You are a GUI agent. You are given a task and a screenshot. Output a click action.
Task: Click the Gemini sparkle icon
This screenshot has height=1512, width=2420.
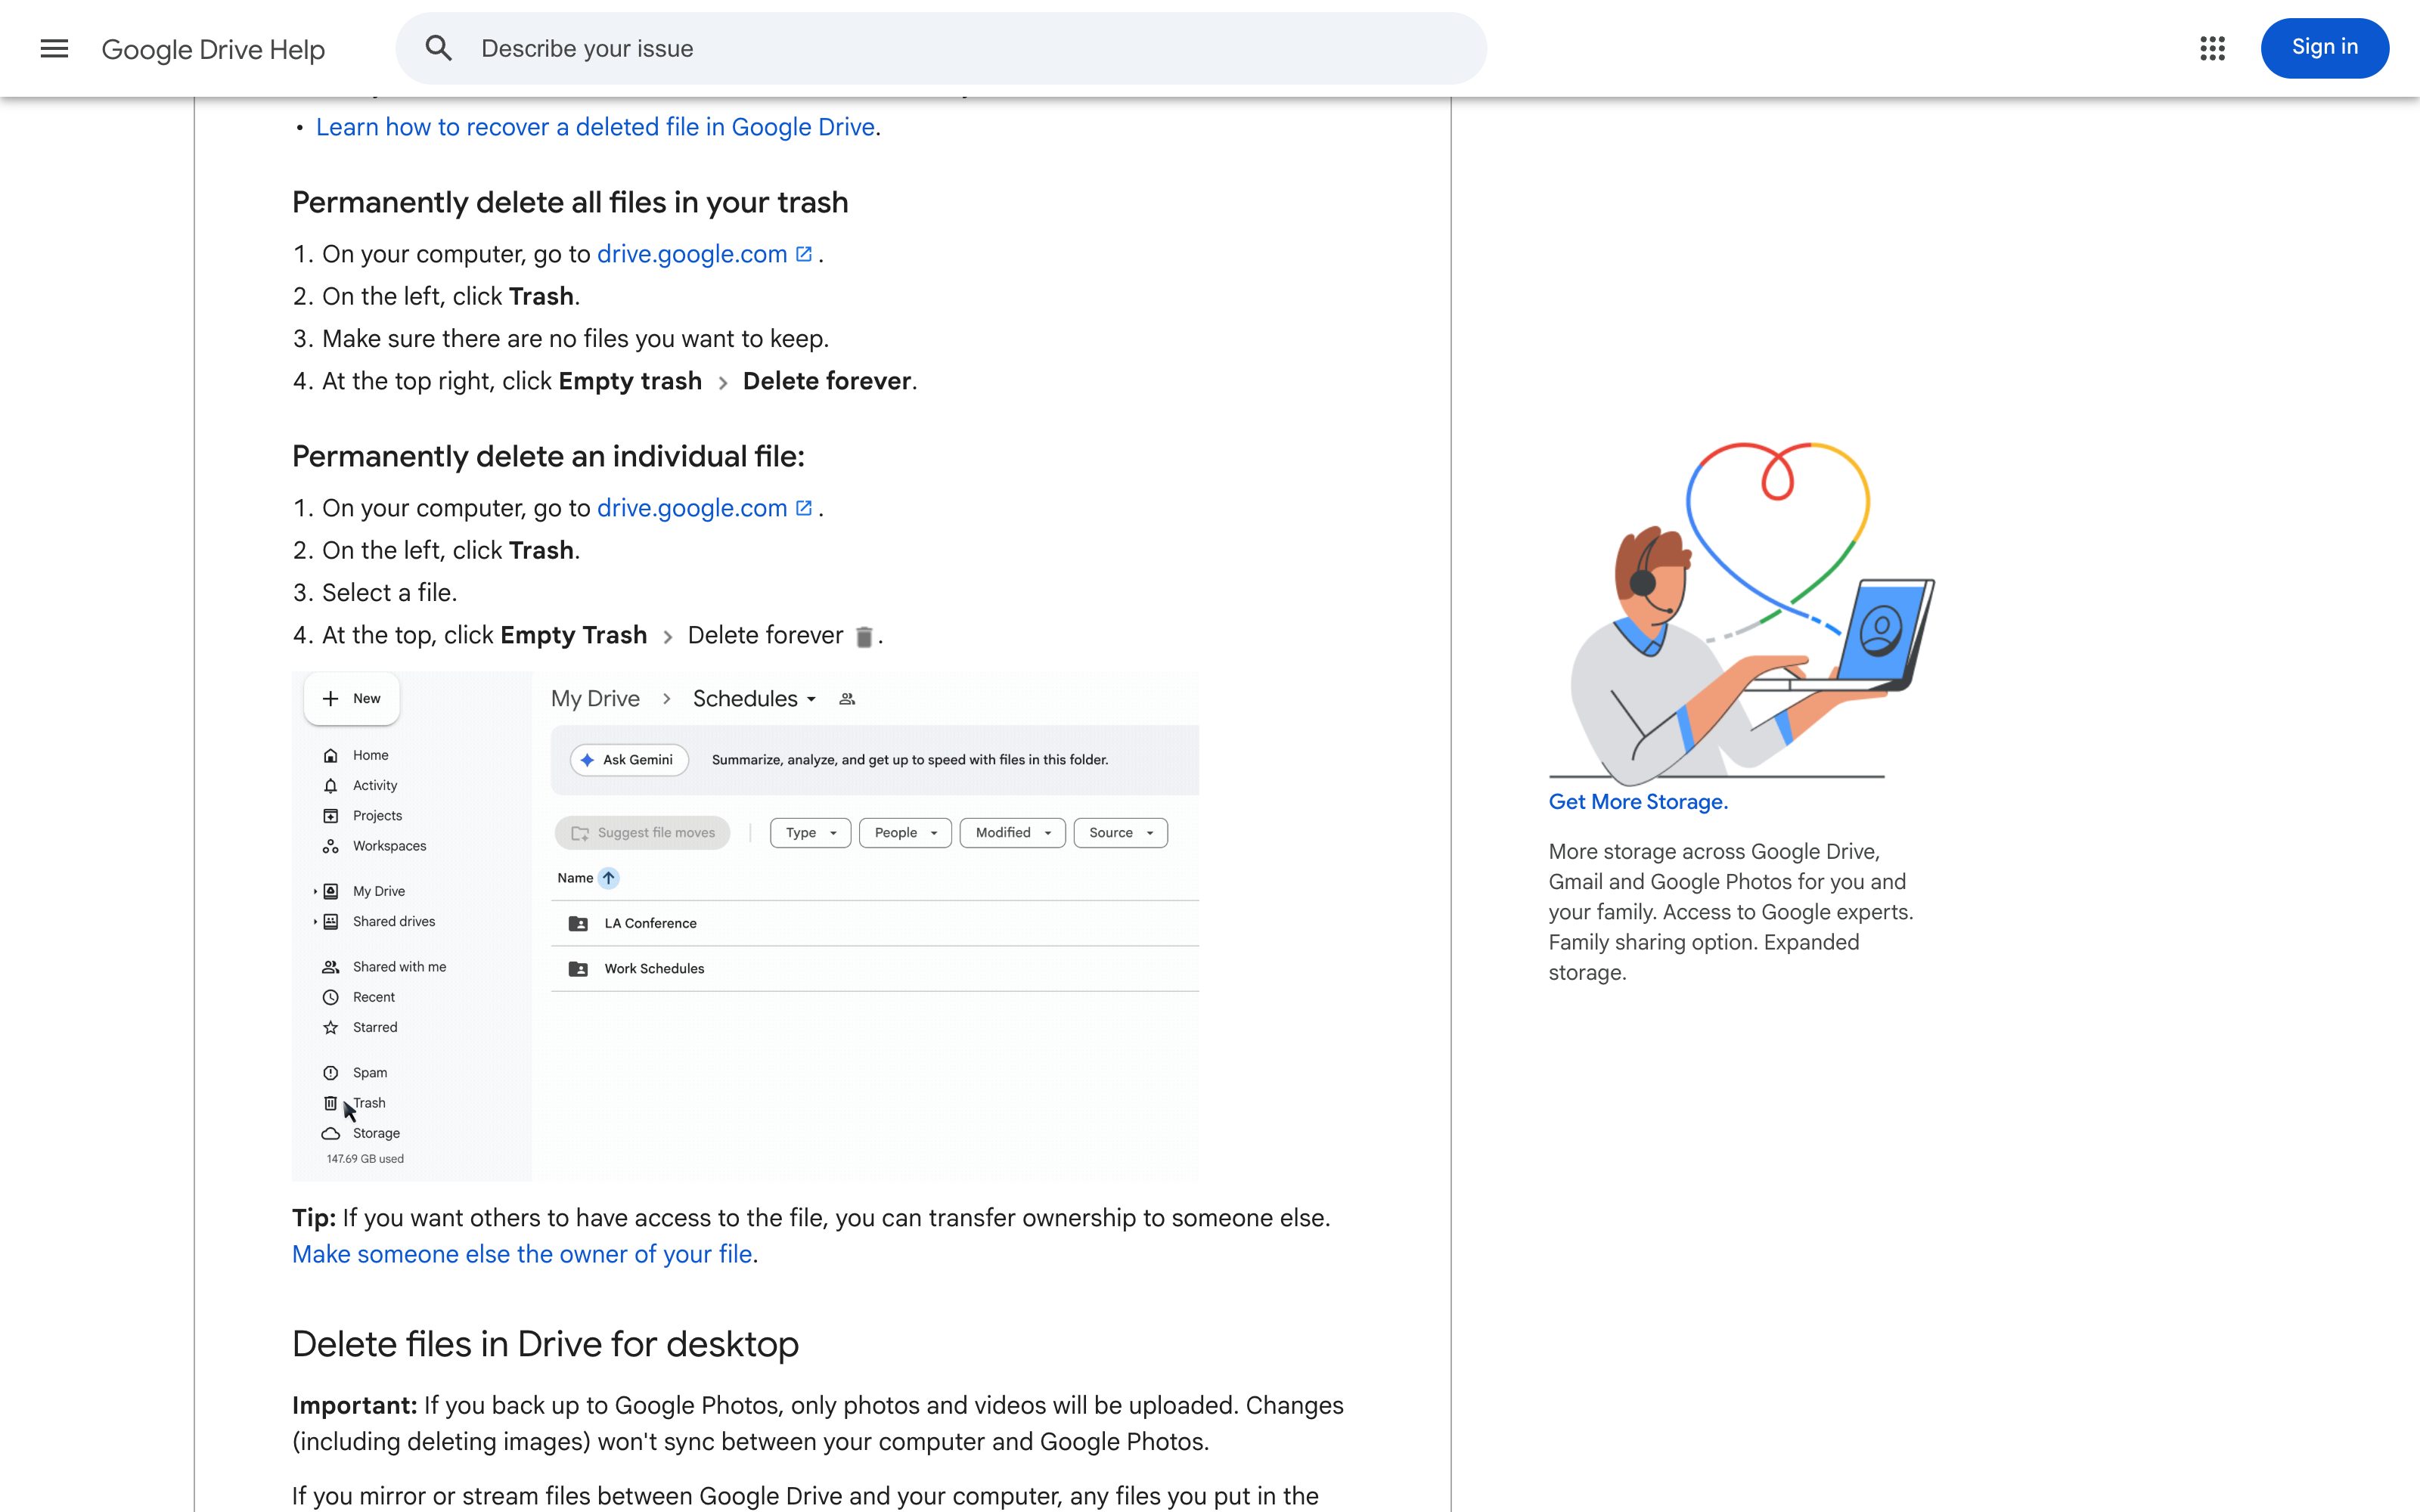587,760
